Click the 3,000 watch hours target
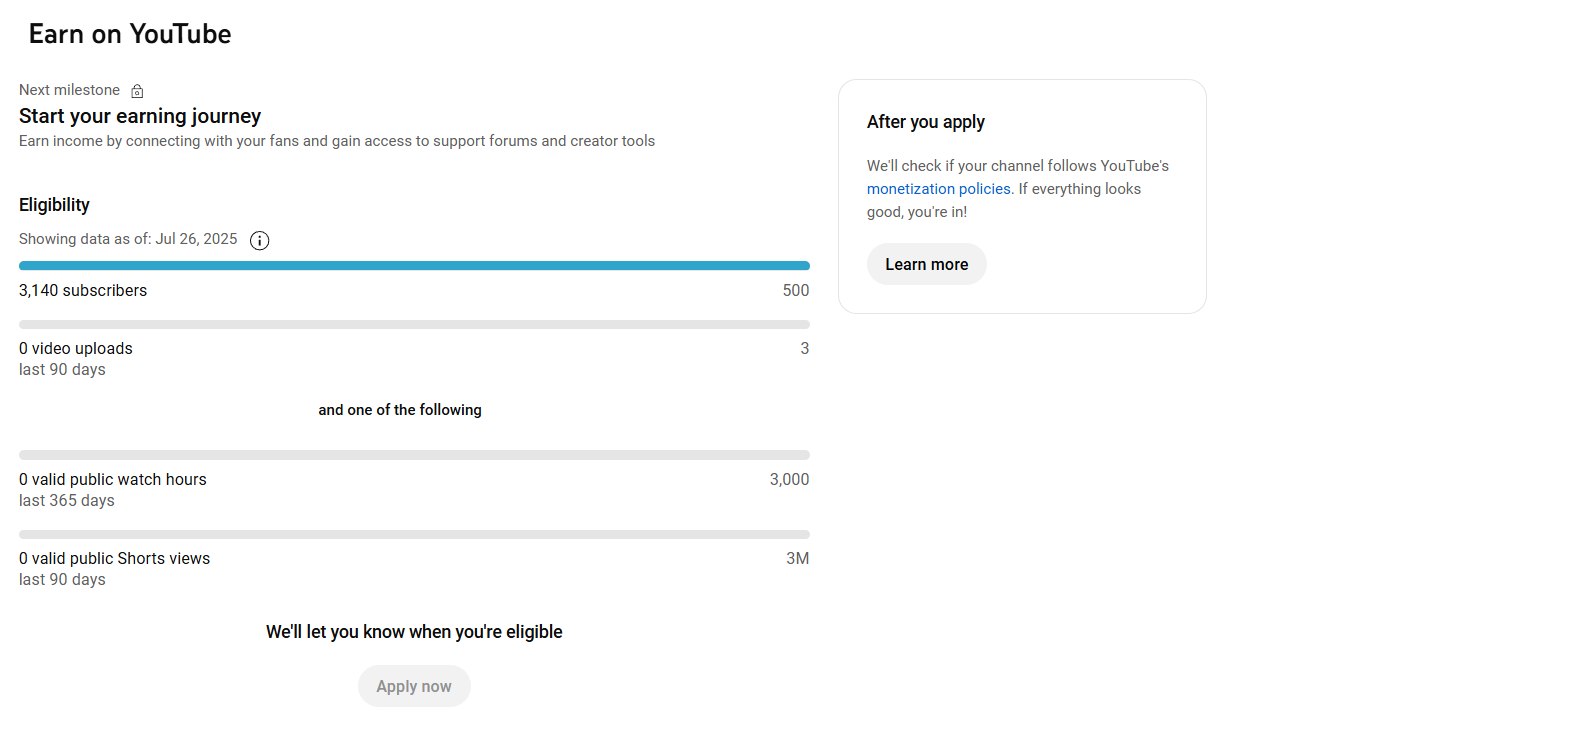 (789, 479)
